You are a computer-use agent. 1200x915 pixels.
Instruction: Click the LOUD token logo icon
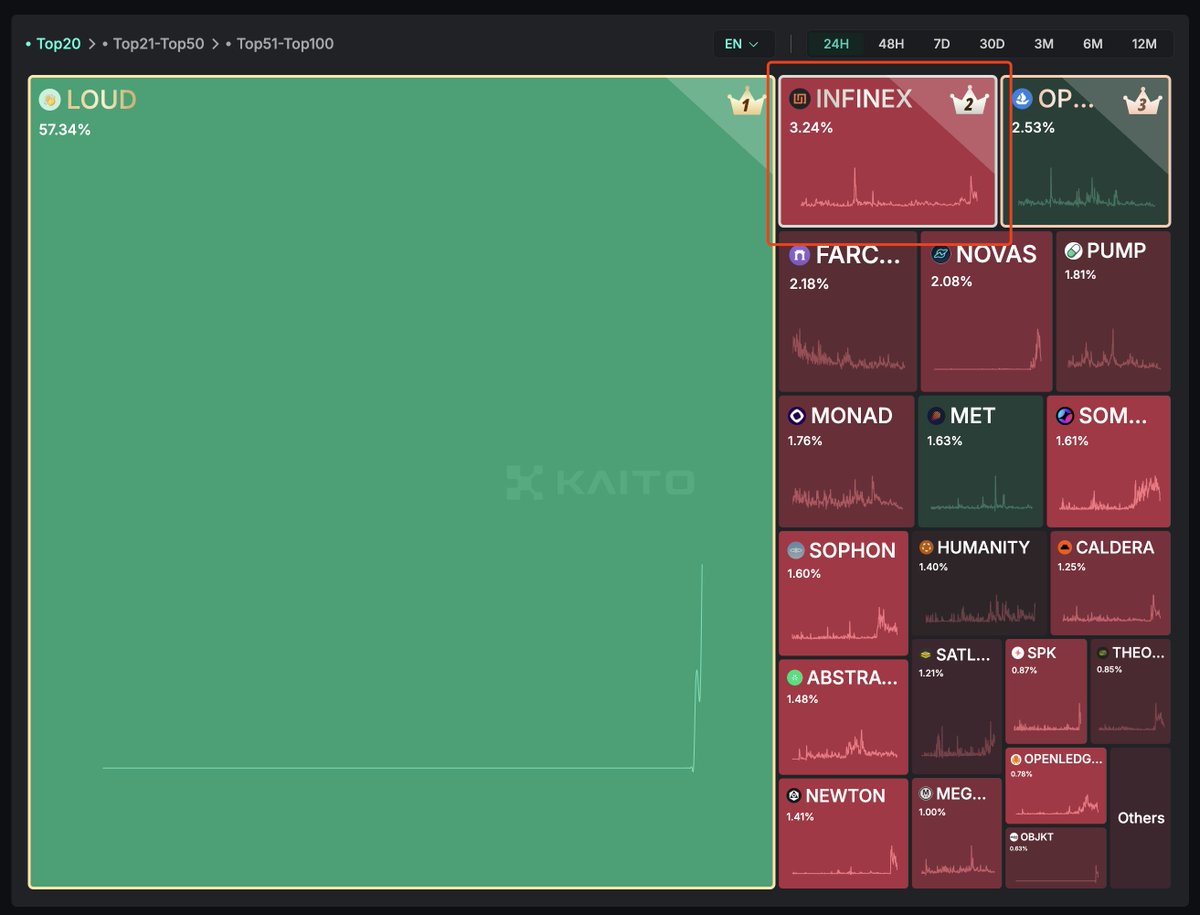(x=49, y=99)
